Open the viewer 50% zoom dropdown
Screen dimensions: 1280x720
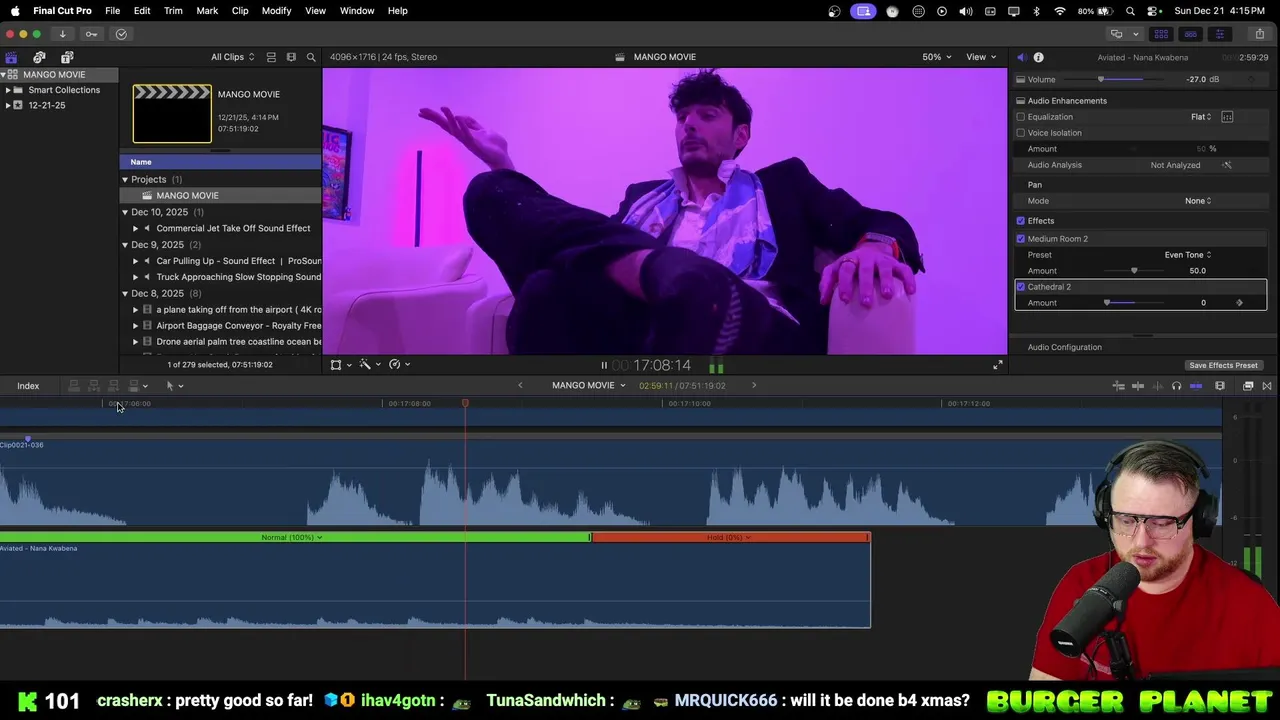[x=937, y=57]
